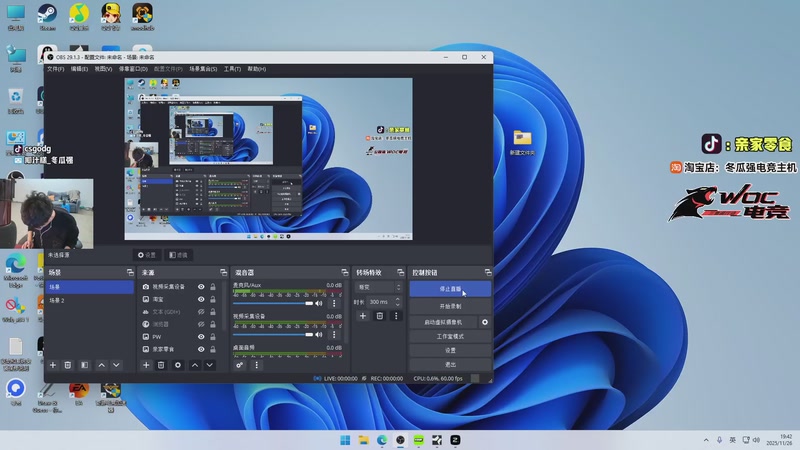
Task: Open source properties gear in Sources panel
Action: [x=178, y=365]
